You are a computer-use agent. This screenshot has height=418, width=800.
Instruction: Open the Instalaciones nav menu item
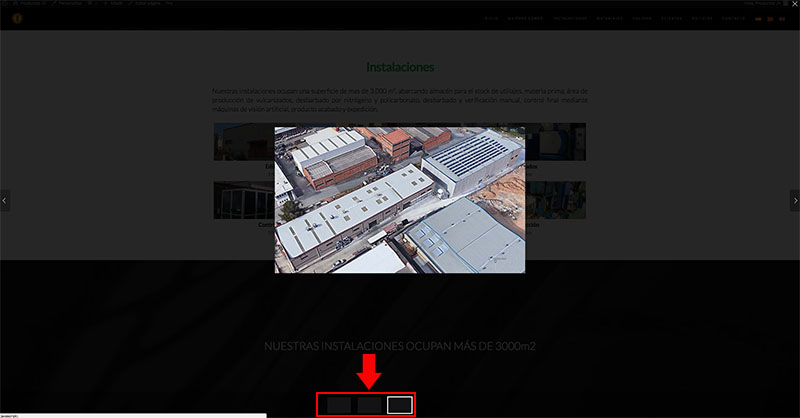570,19
